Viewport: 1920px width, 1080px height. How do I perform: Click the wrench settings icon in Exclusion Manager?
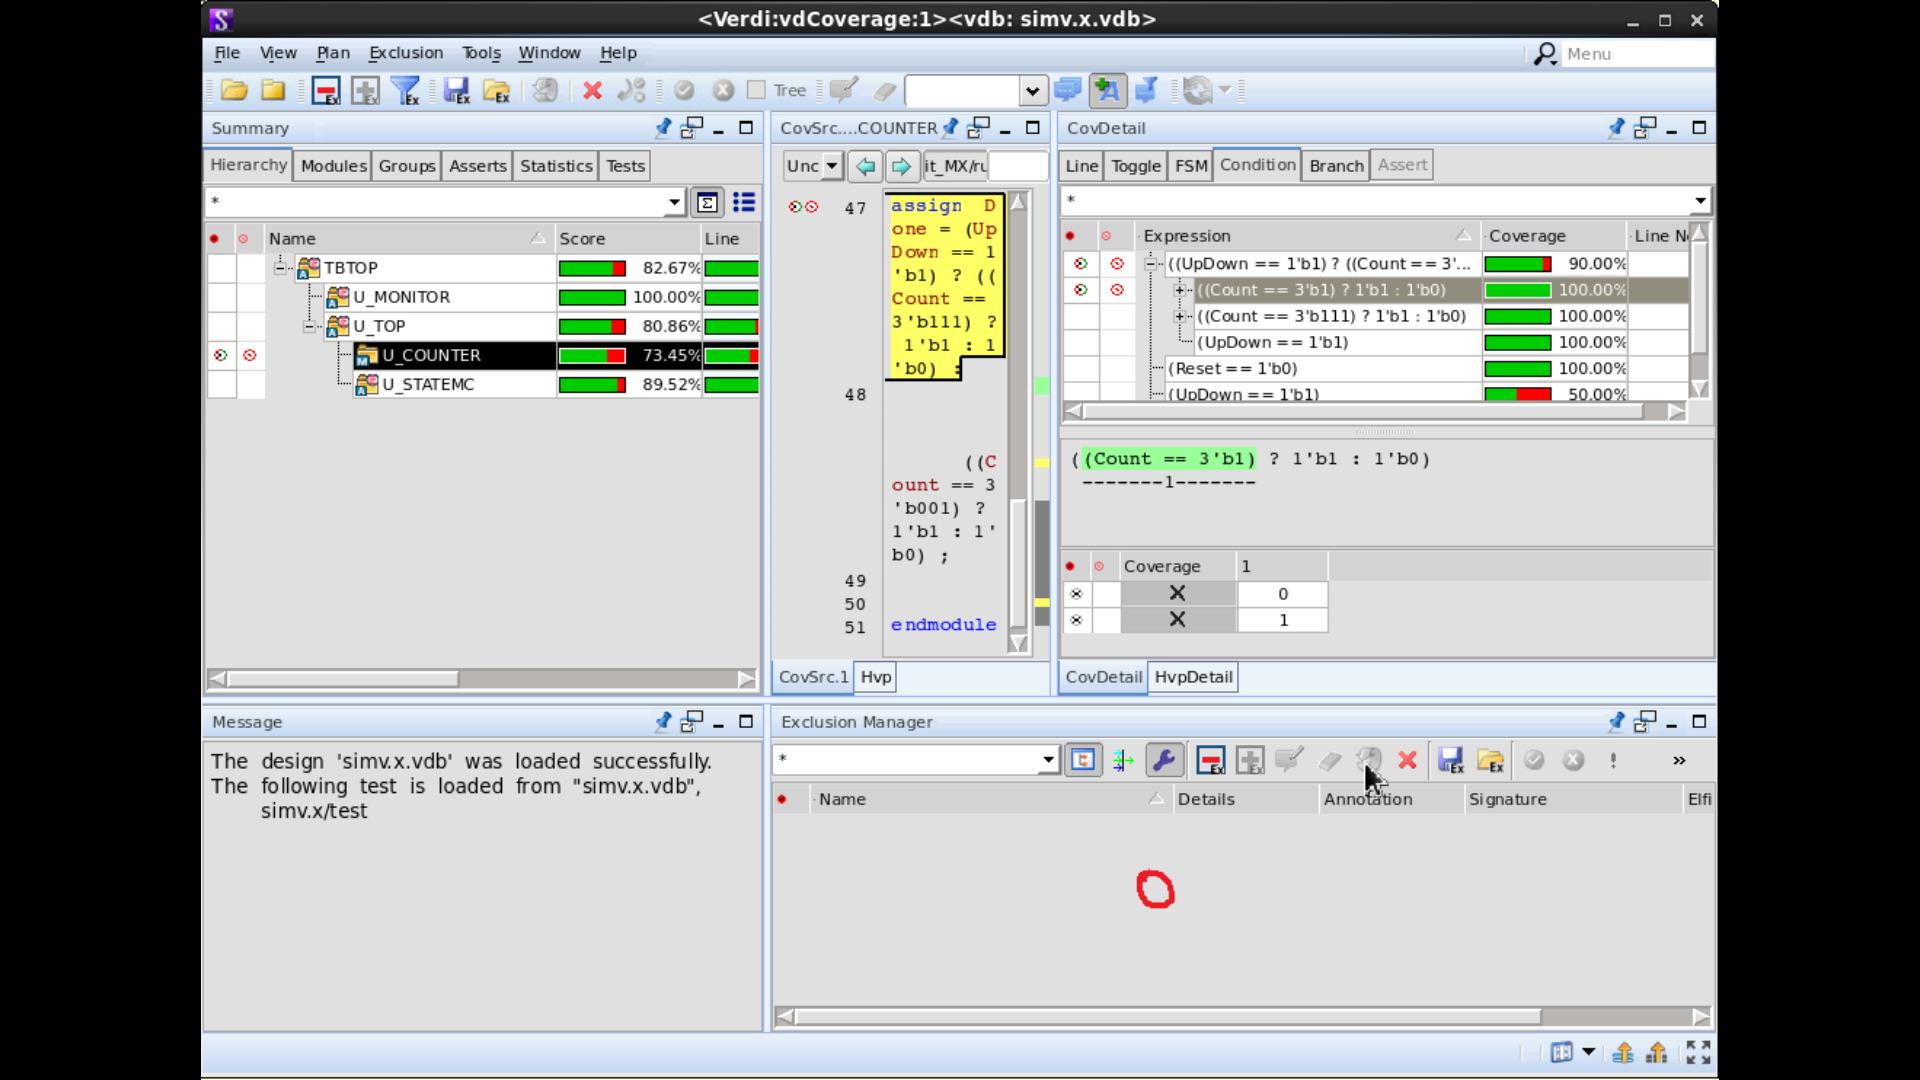pos(1163,761)
